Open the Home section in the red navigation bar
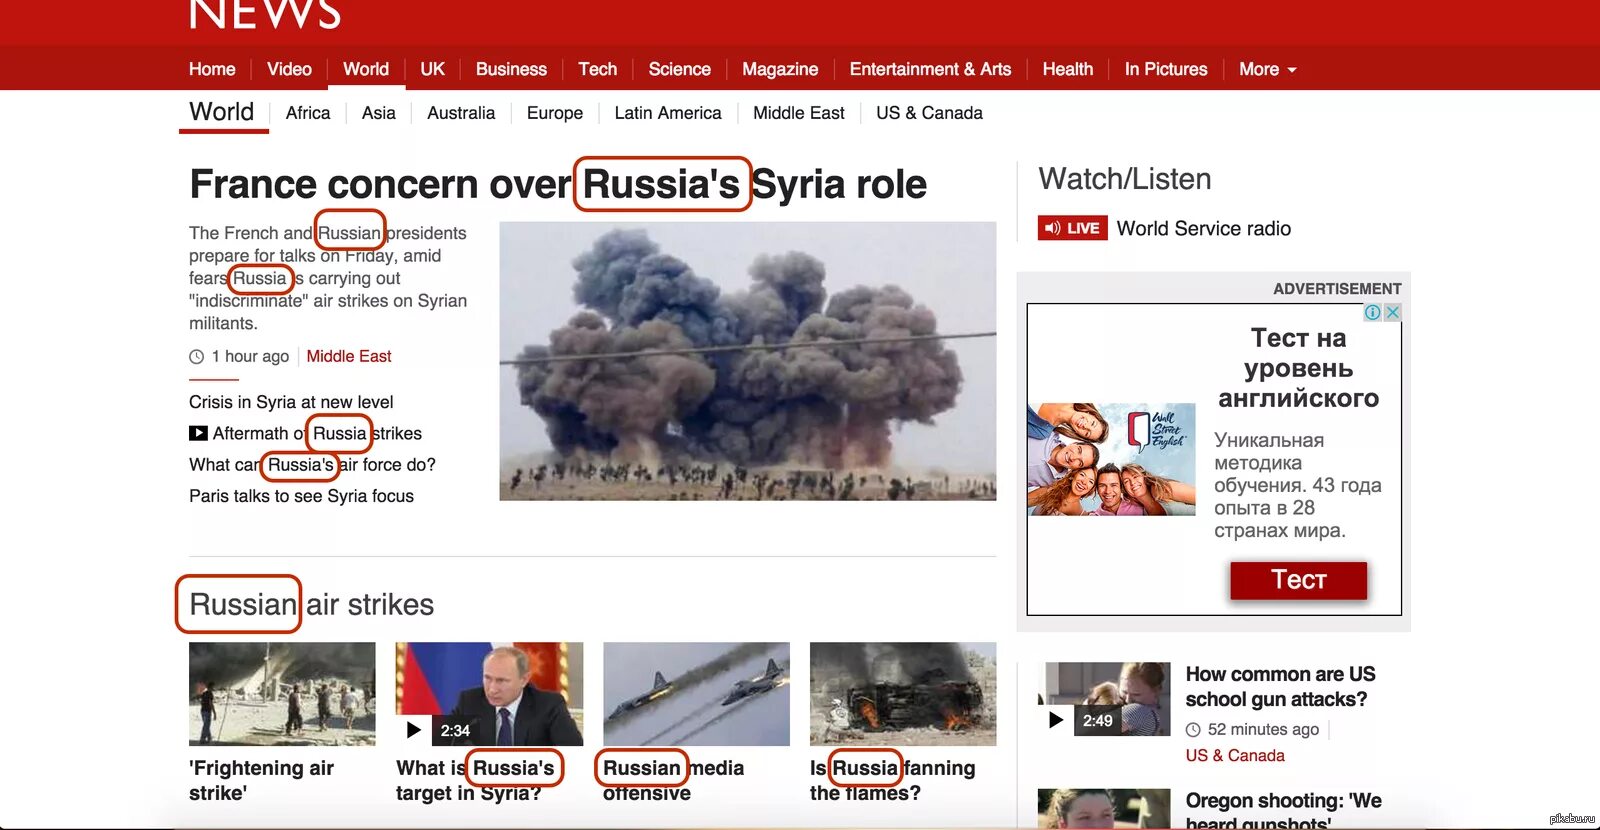This screenshot has height=830, width=1600. (x=212, y=69)
